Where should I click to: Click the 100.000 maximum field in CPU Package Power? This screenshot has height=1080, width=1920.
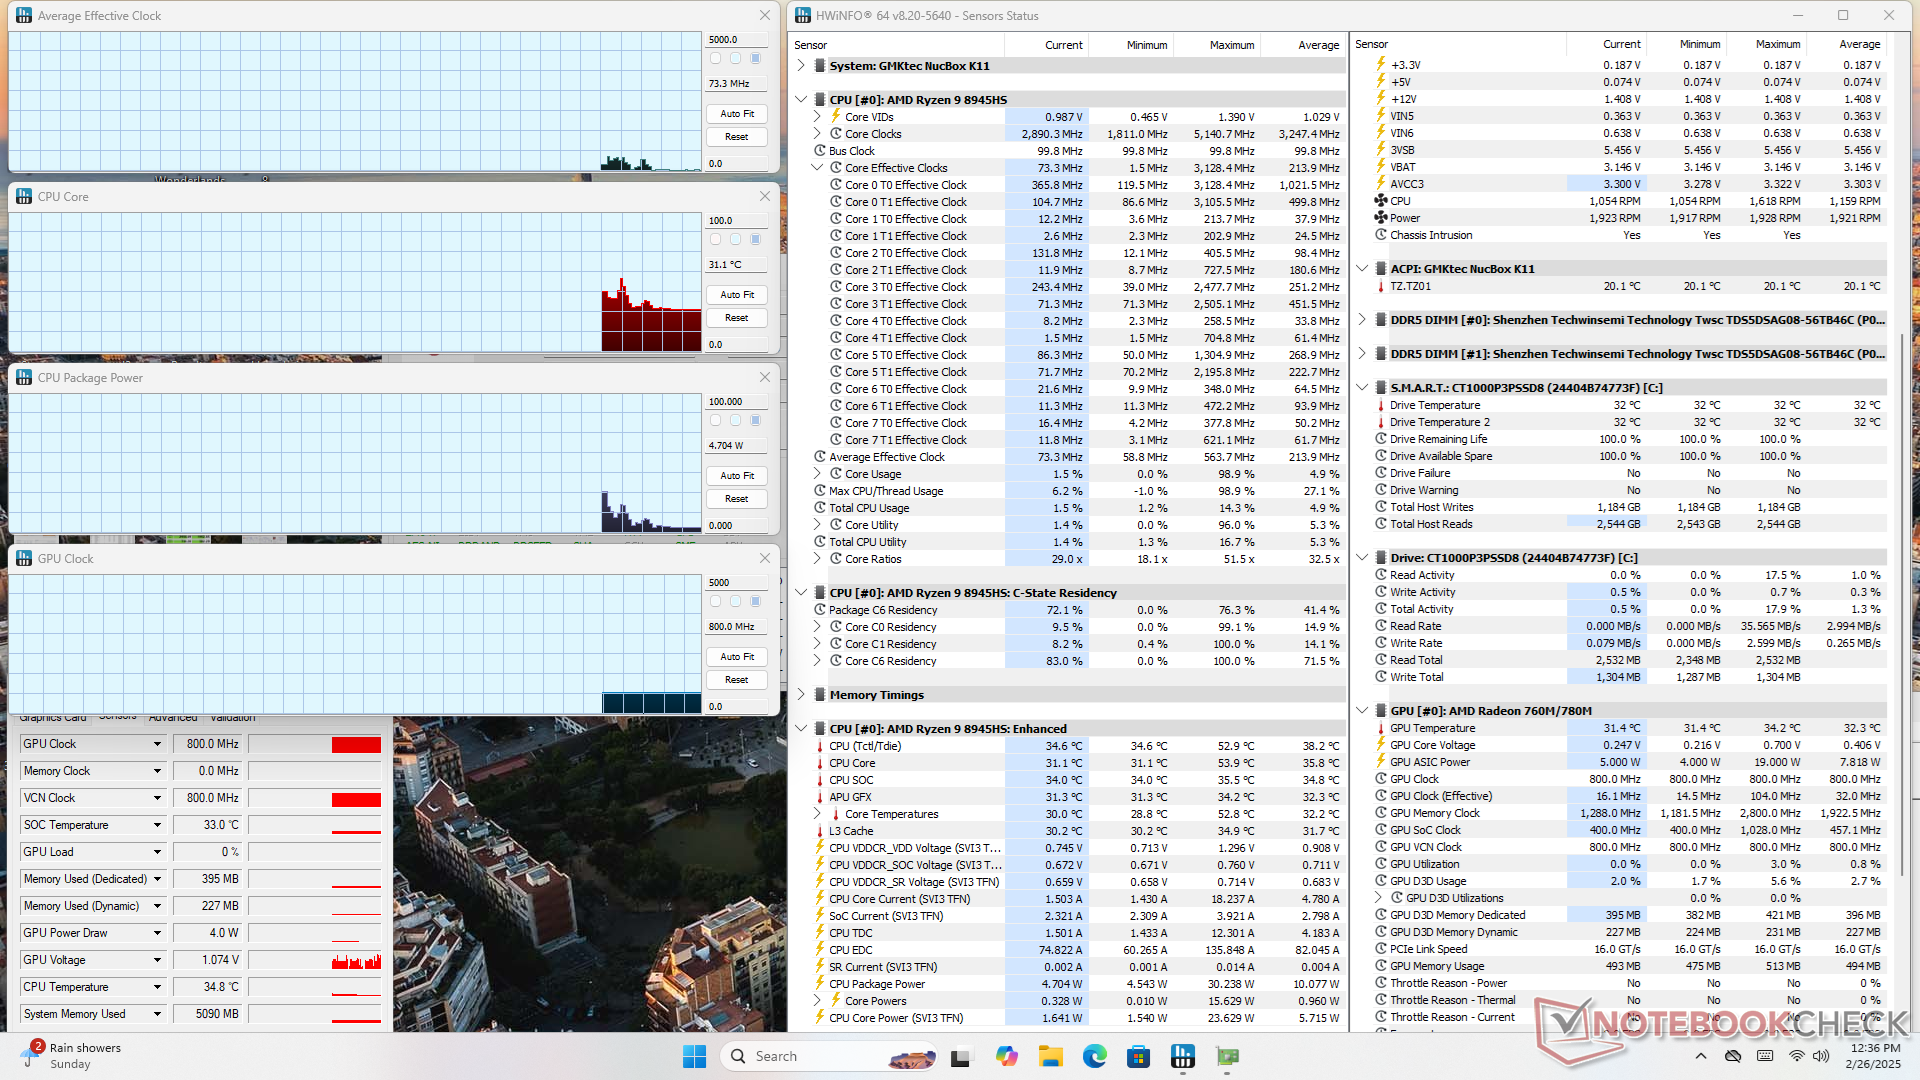click(x=737, y=402)
